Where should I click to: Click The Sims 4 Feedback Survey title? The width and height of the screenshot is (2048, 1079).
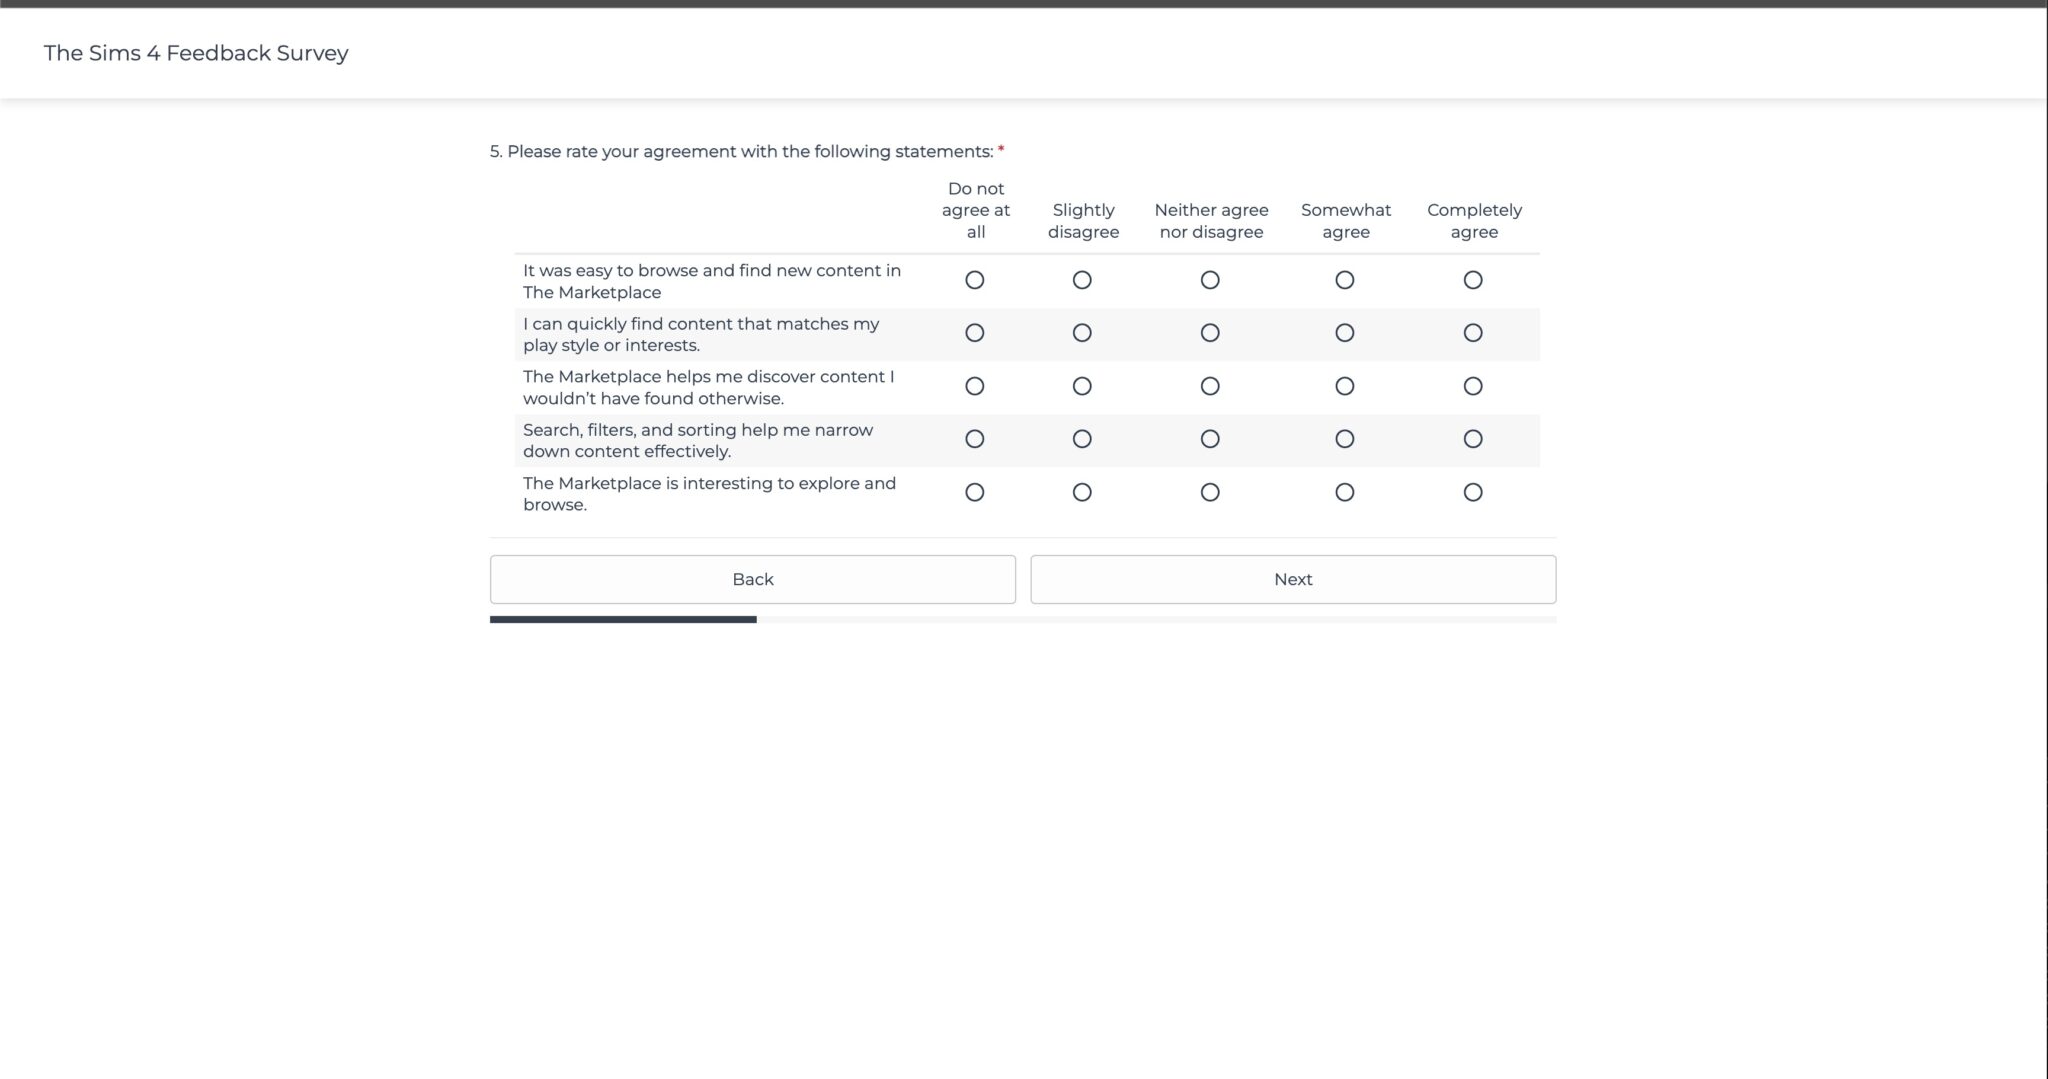[x=196, y=53]
